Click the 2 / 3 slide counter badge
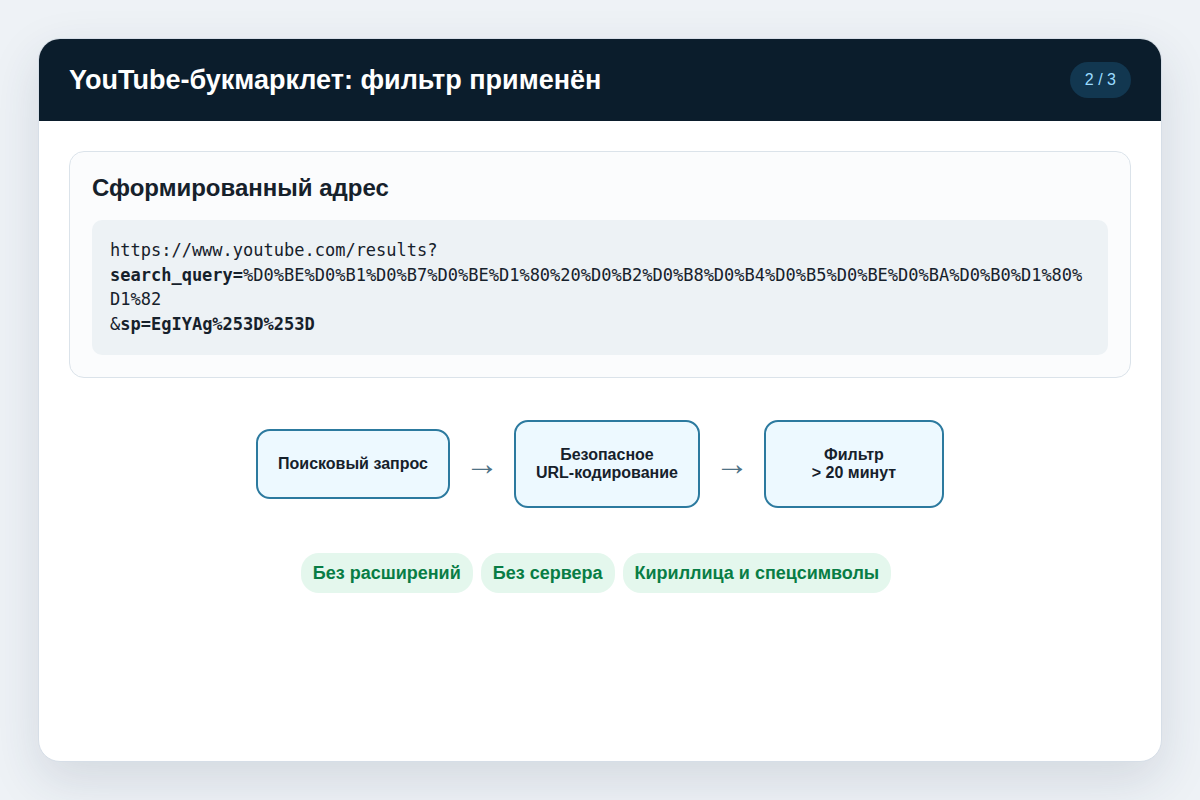 (x=1100, y=80)
